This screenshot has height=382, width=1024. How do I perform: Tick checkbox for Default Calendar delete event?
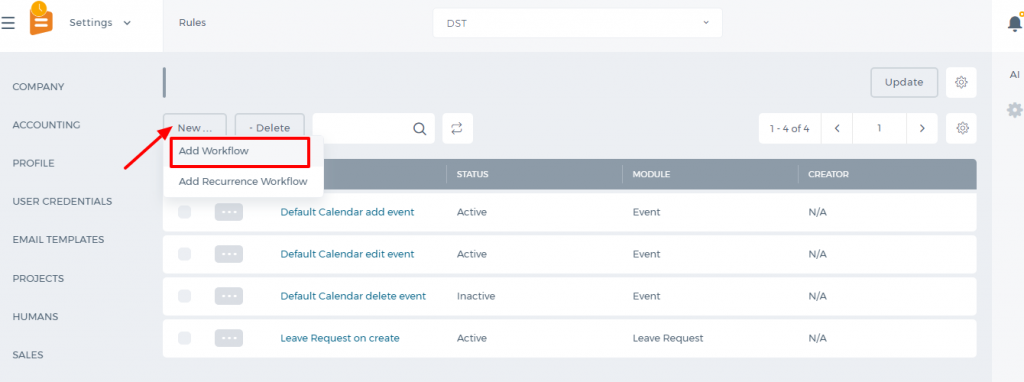pyautogui.click(x=185, y=296)
